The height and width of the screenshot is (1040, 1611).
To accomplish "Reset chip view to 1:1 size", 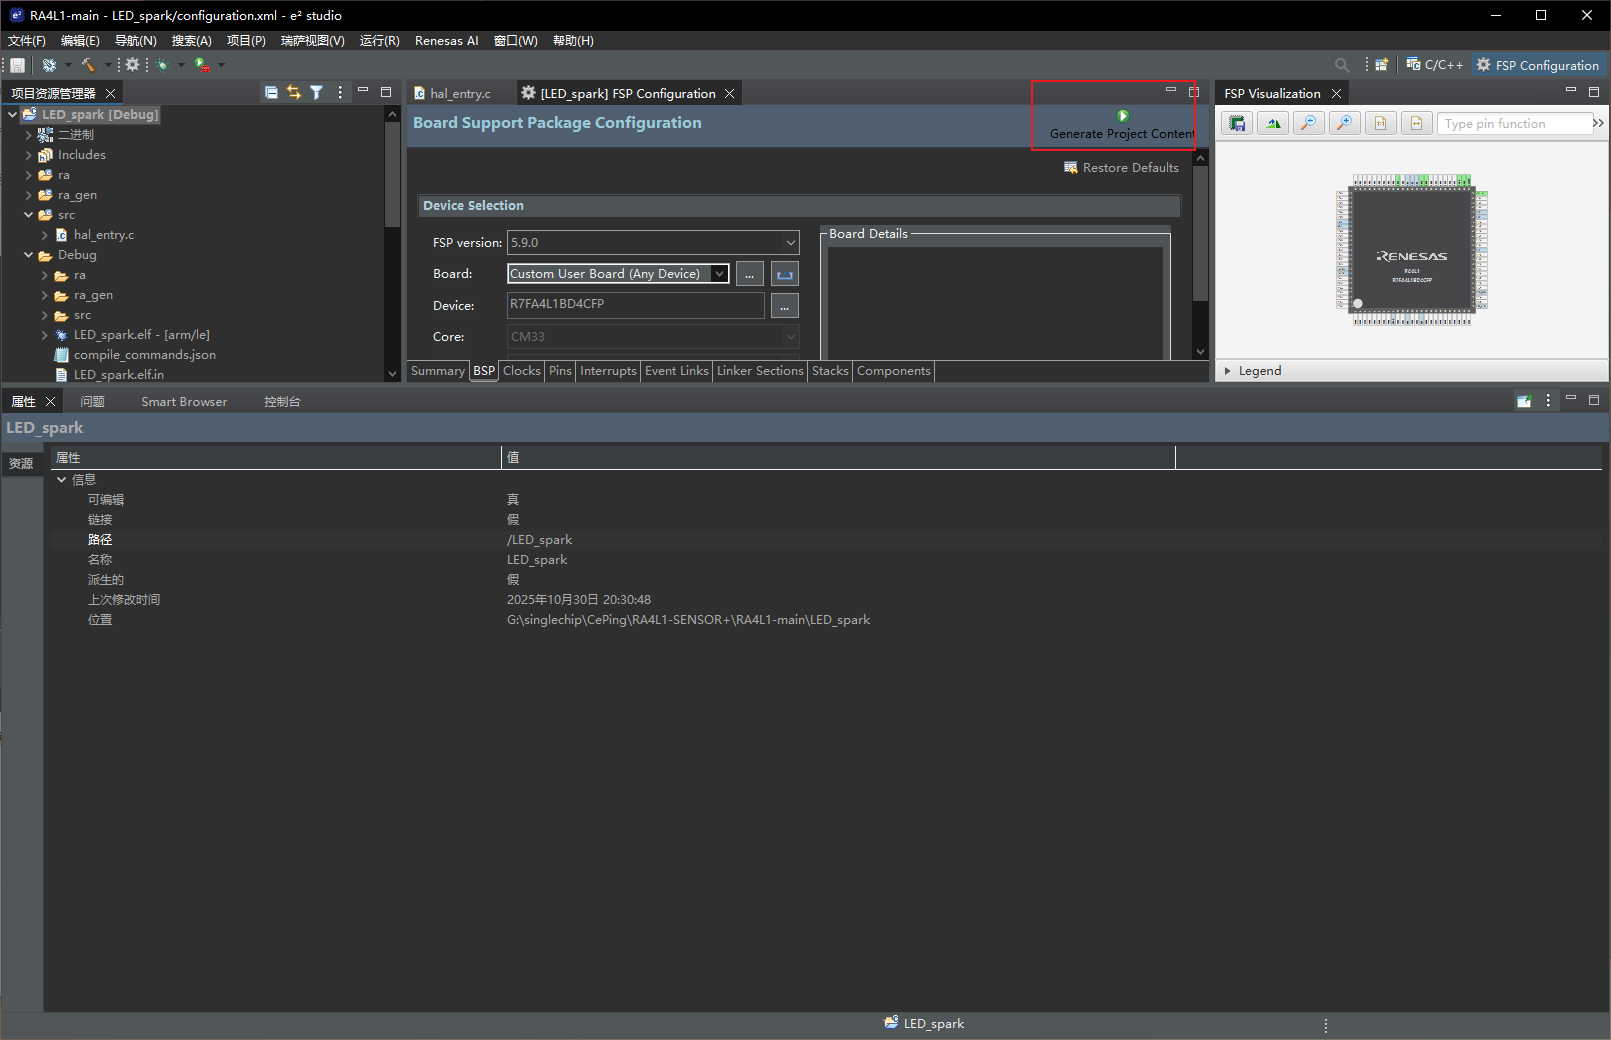I will pyautogui.click(x=1380, y=123).
